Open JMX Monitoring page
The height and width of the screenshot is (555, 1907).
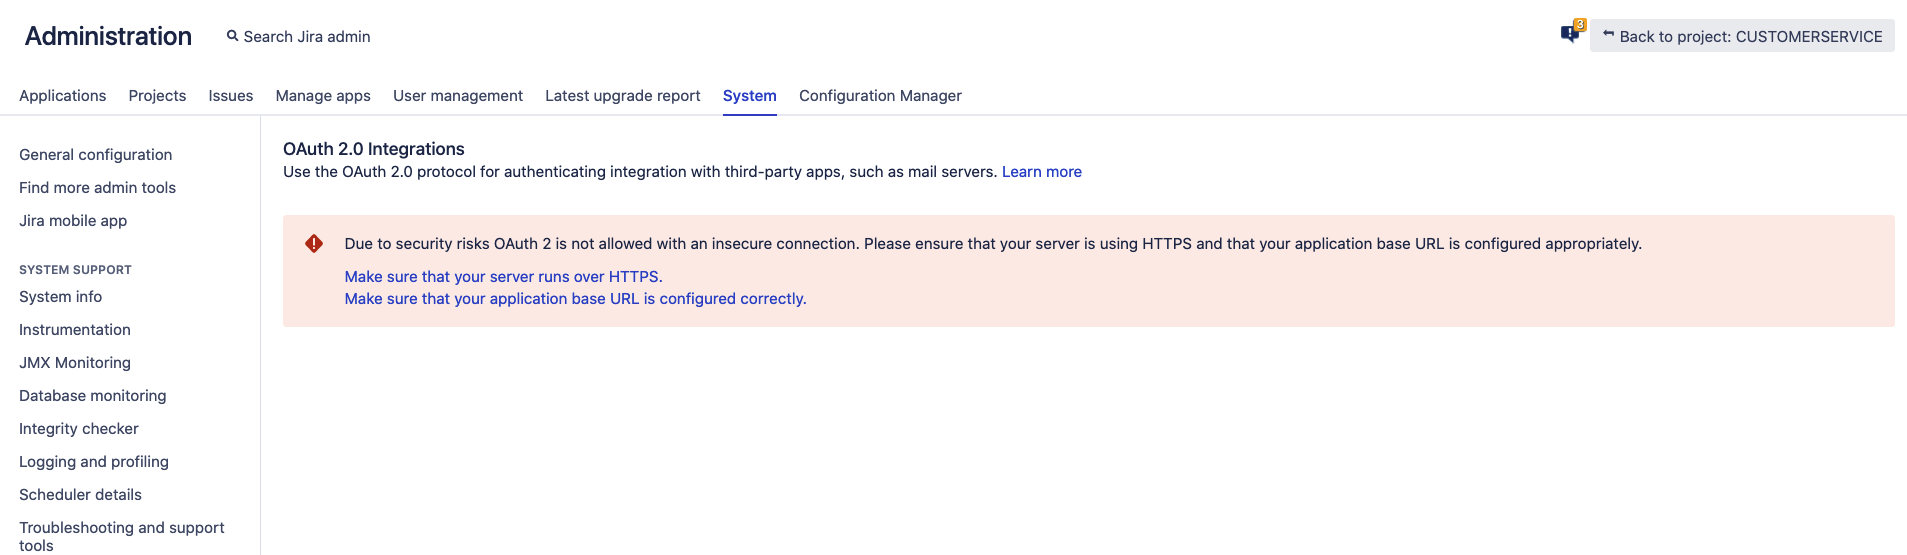coord(75,362)
